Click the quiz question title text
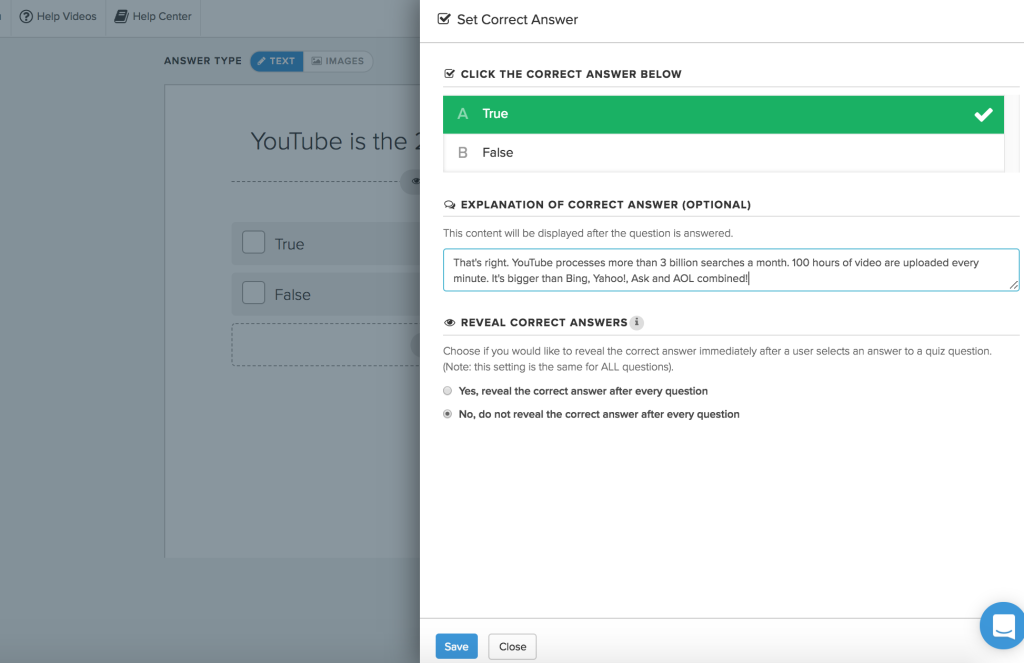1024x663 pixels. coord(336,141)
